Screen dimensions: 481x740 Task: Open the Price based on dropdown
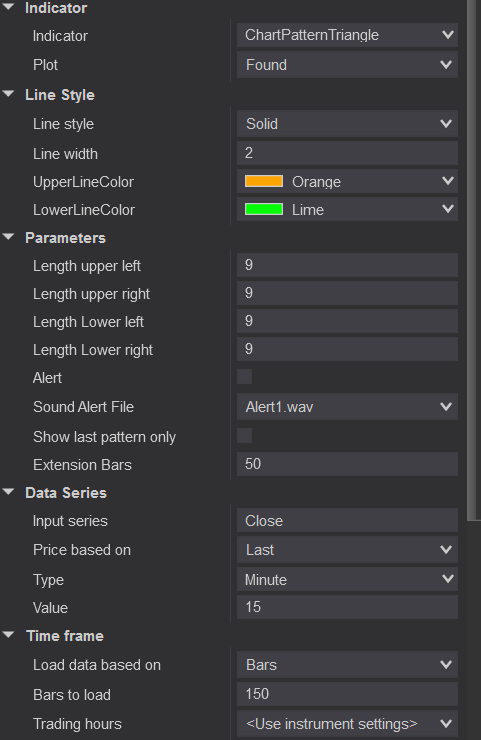tap(347, 549)
